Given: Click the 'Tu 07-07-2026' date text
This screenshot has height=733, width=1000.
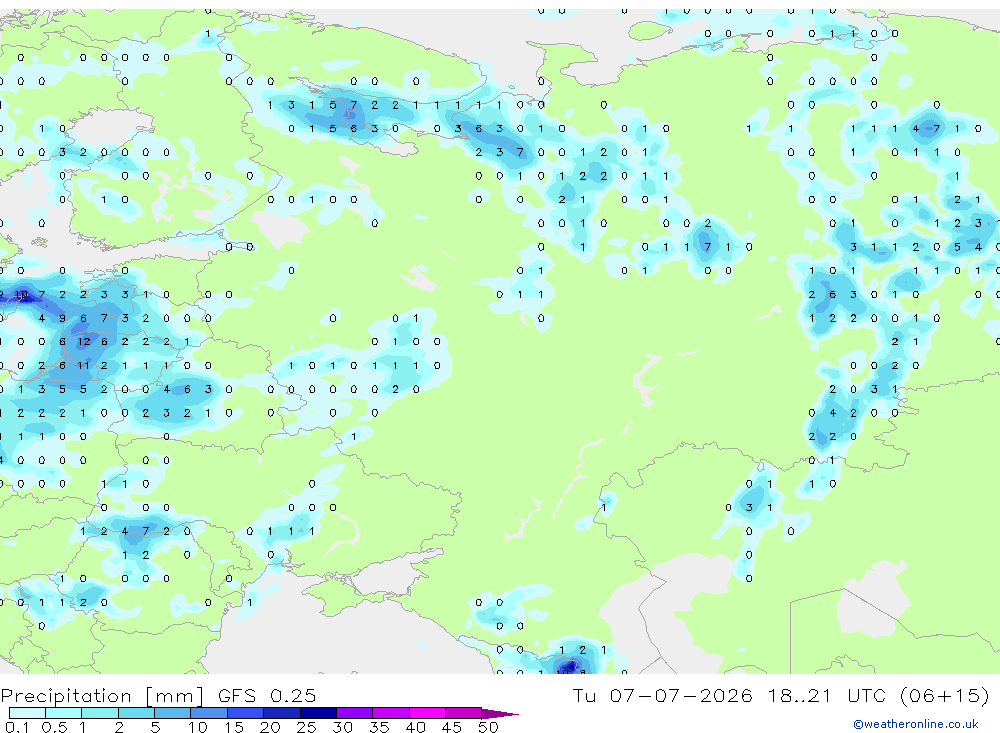Looking at the screenshot, I should (x=663, y=695).
